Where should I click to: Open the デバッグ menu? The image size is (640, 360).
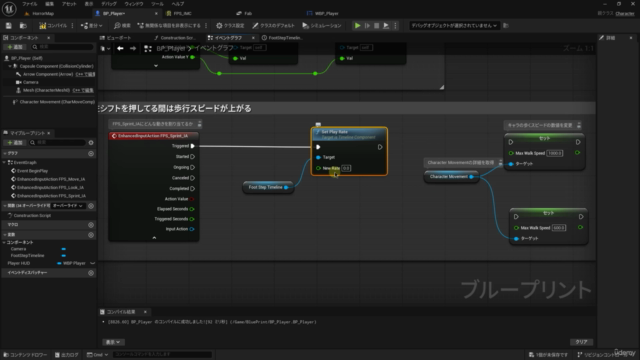point(109,4)
